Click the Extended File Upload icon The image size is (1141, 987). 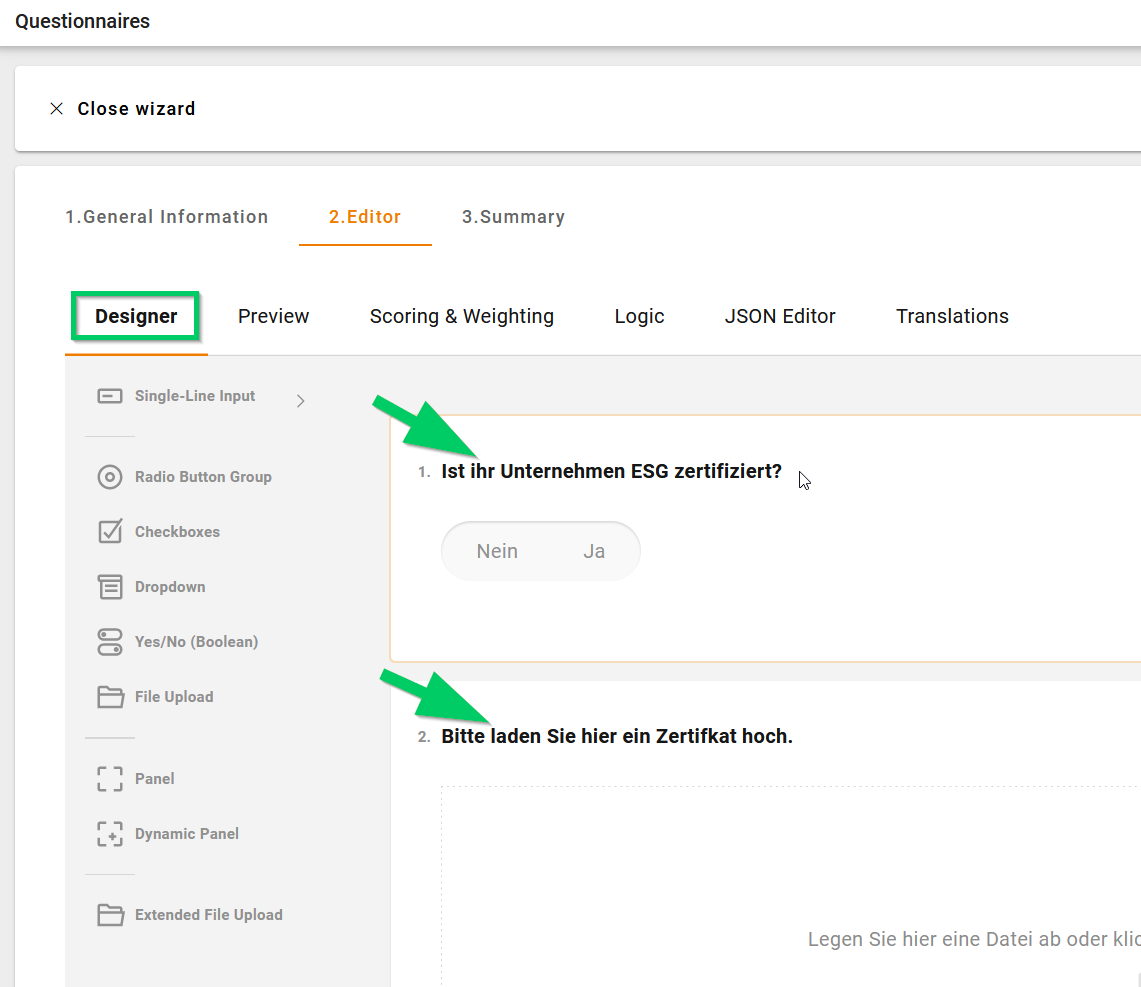pos(110,915)
